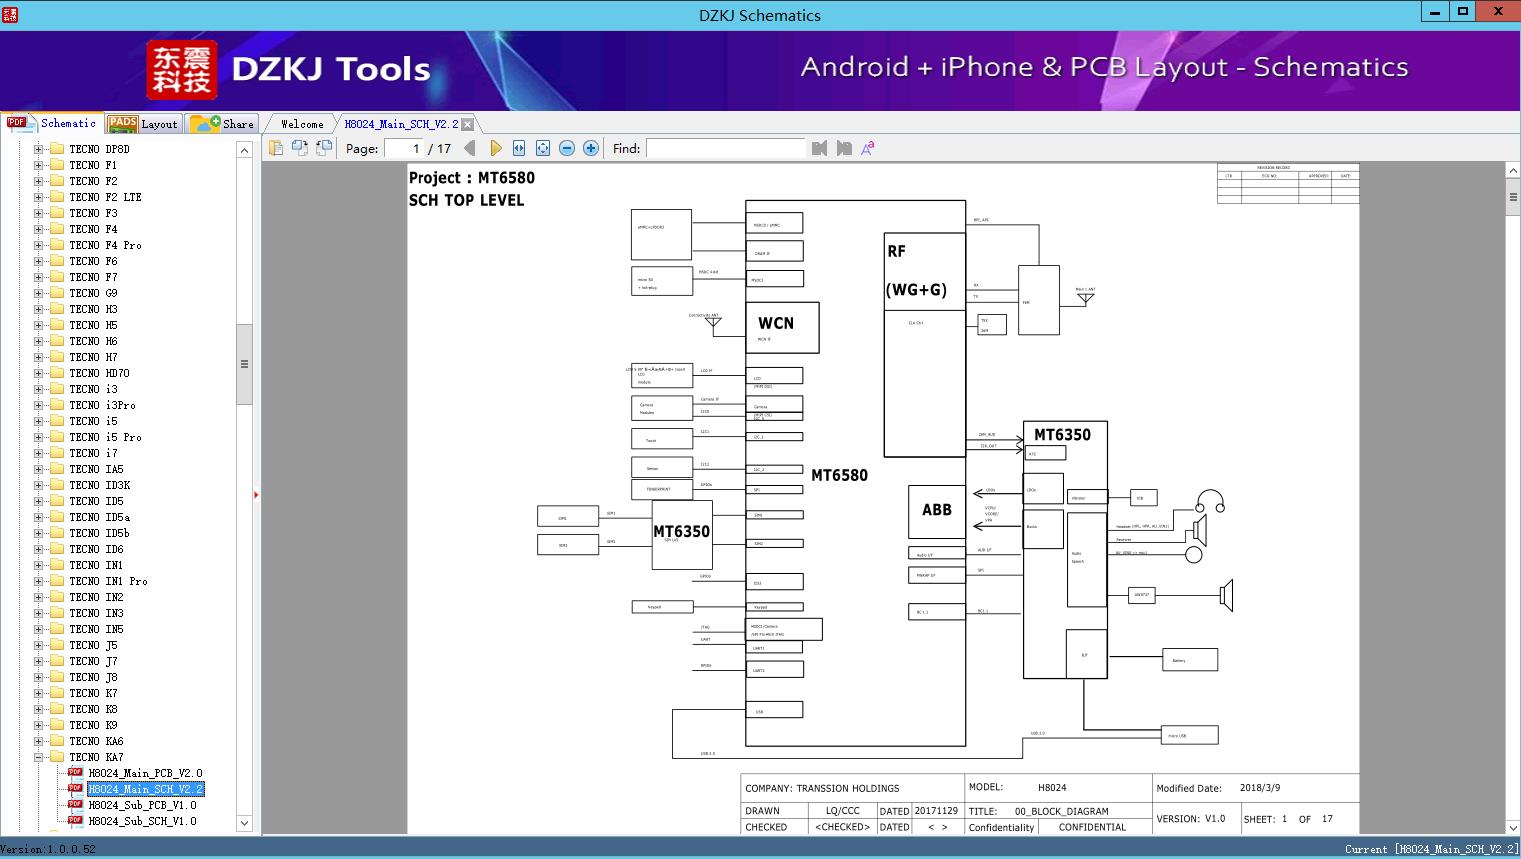The image size is (1521, 859).
Task: Select the TECNO G9 folder
Action: point(93,293)
